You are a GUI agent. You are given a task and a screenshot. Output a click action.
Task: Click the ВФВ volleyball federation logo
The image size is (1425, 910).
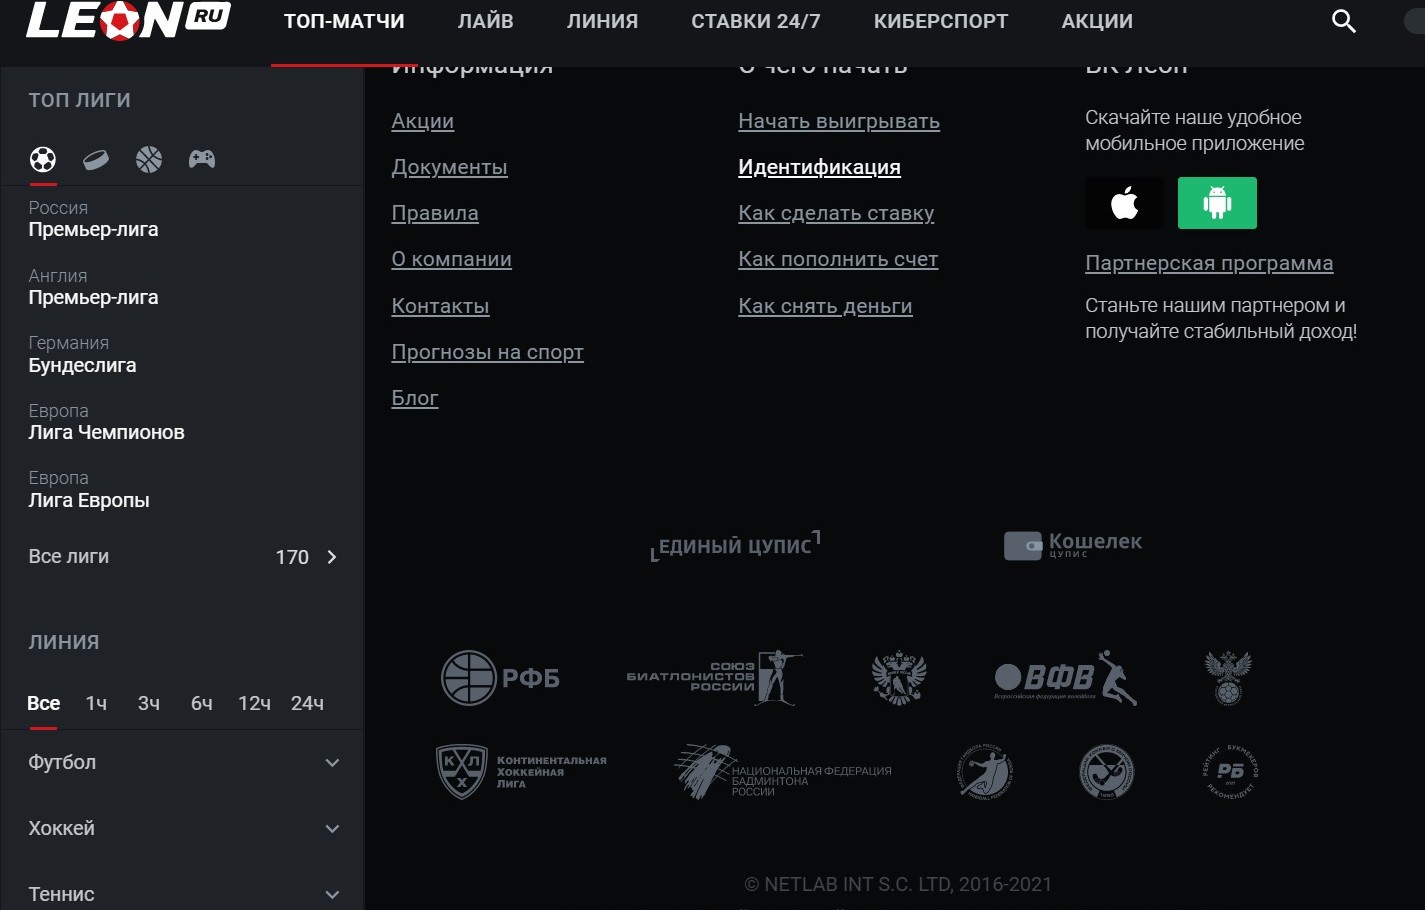click(x=1066, y=678)
